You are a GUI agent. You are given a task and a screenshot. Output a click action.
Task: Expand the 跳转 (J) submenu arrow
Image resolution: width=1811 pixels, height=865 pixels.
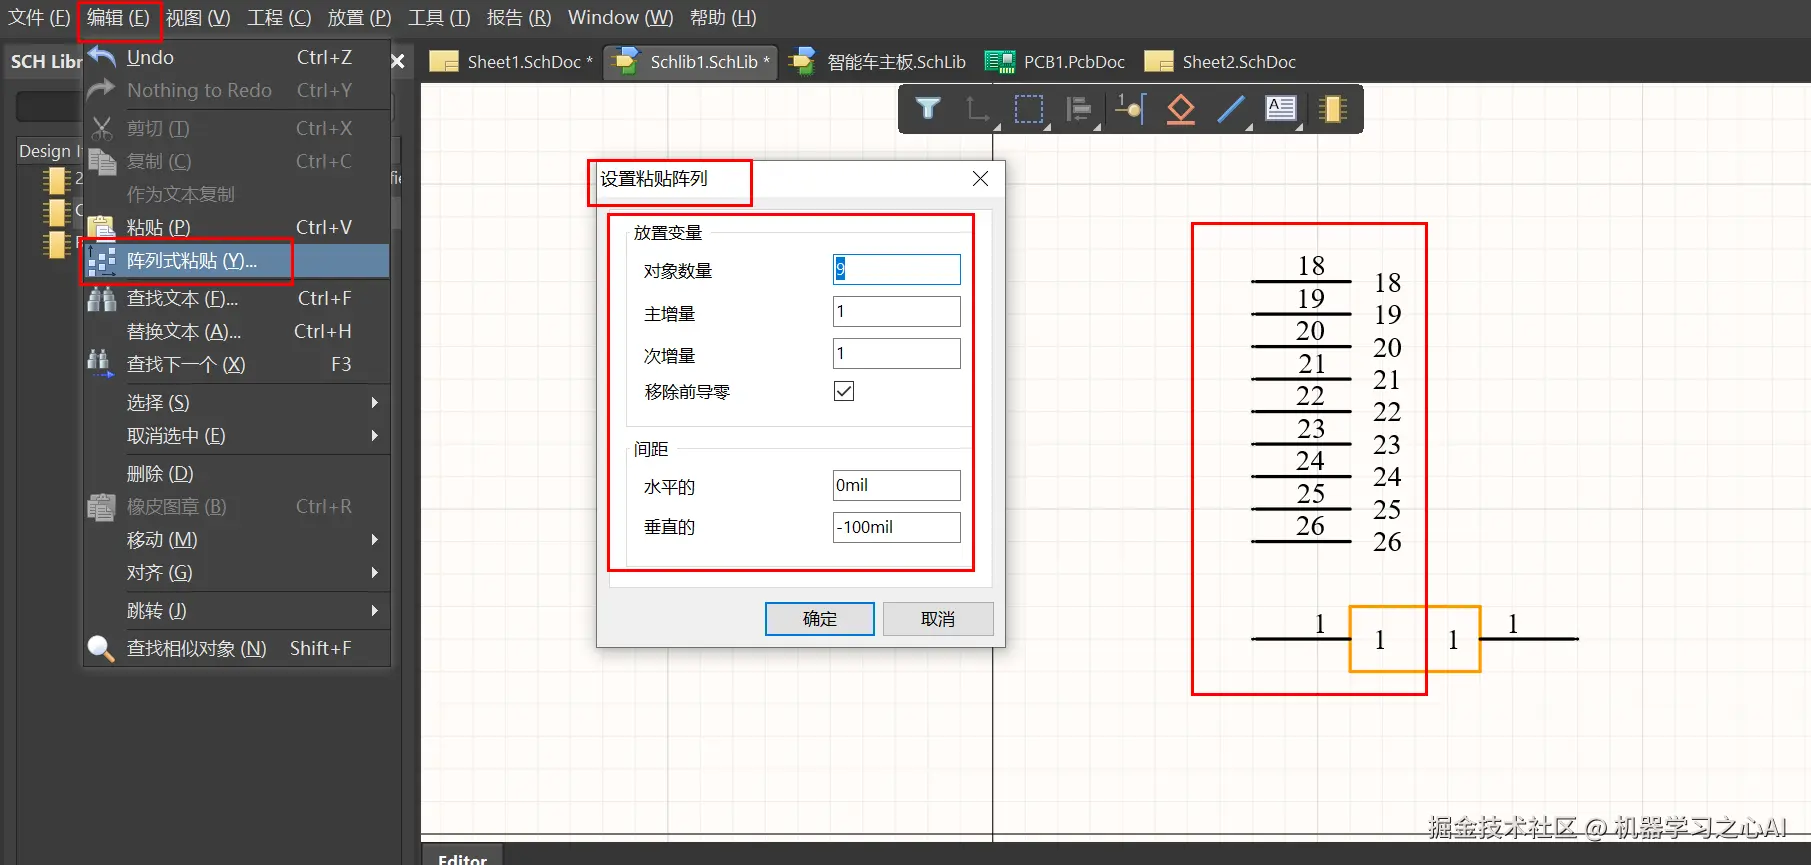[375, 610]
